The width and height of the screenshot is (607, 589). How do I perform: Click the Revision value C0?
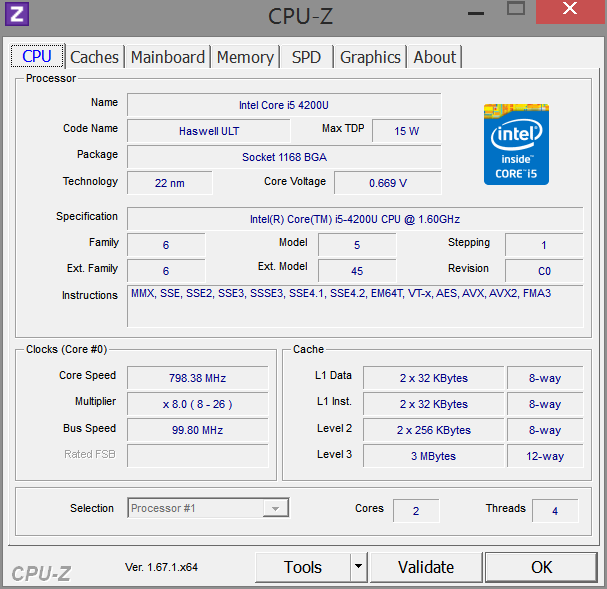(x=544, y=271)
